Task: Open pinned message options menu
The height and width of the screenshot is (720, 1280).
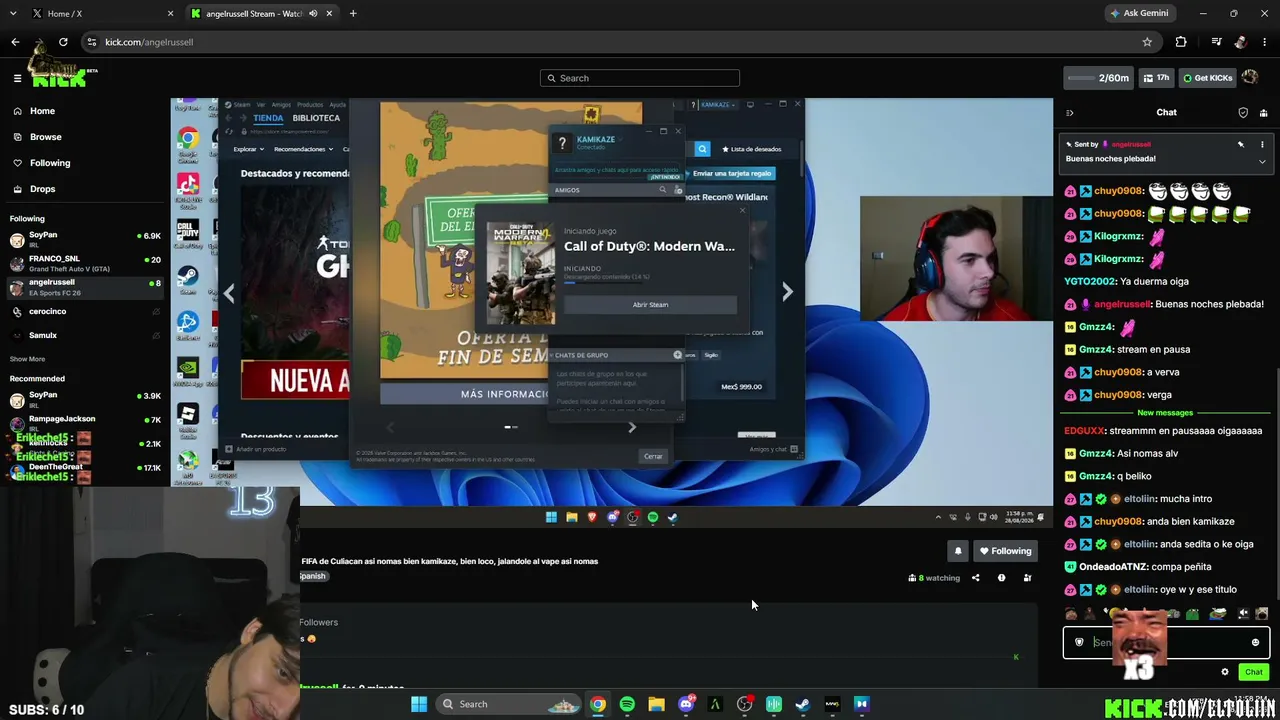Action: click(x=1262, y=144)
